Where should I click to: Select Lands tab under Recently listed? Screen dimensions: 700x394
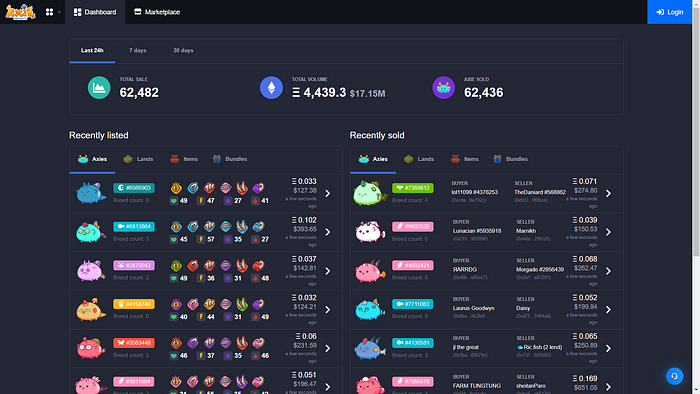tap(138, 159)
